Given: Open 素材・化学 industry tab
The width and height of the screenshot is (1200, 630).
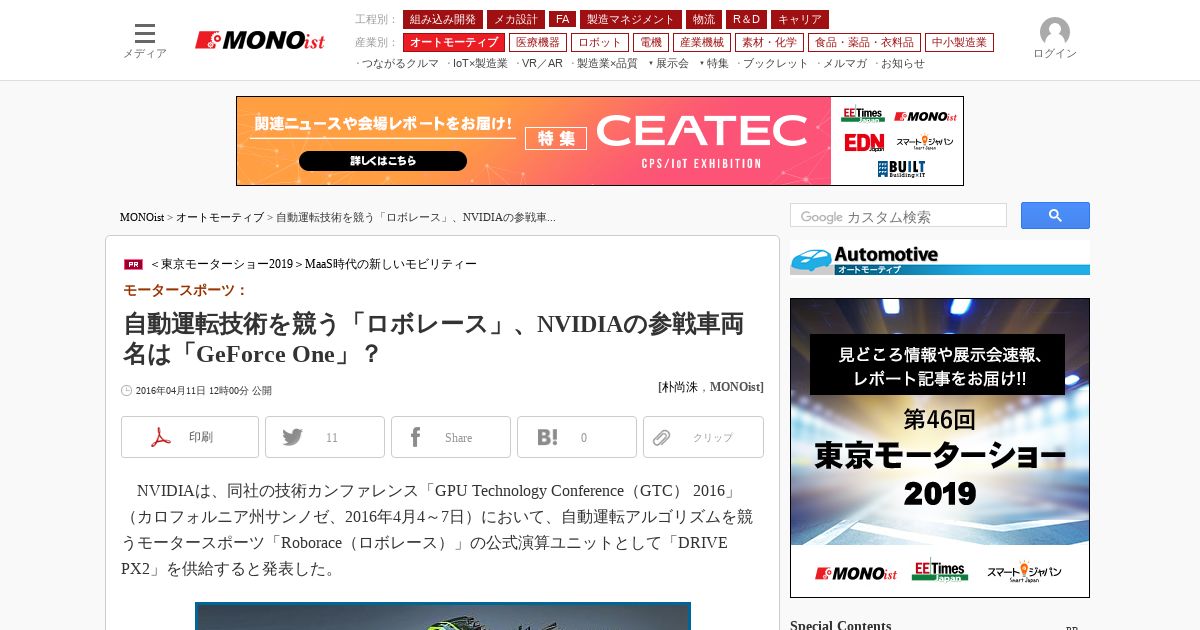Looking at the screenshot, I should tap(770, 42).
